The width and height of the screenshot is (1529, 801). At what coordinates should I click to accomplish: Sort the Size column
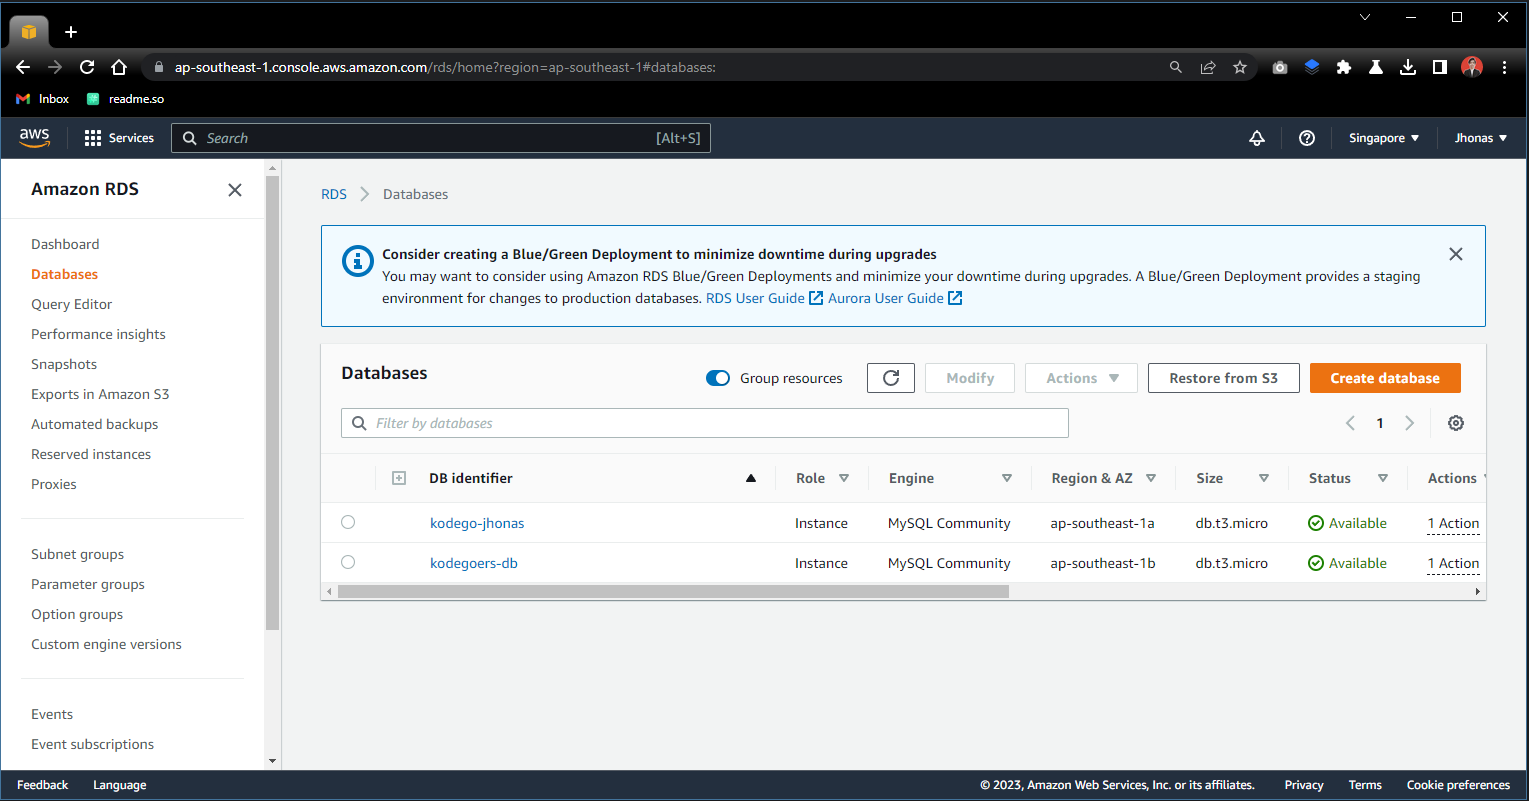(1264, 478)
